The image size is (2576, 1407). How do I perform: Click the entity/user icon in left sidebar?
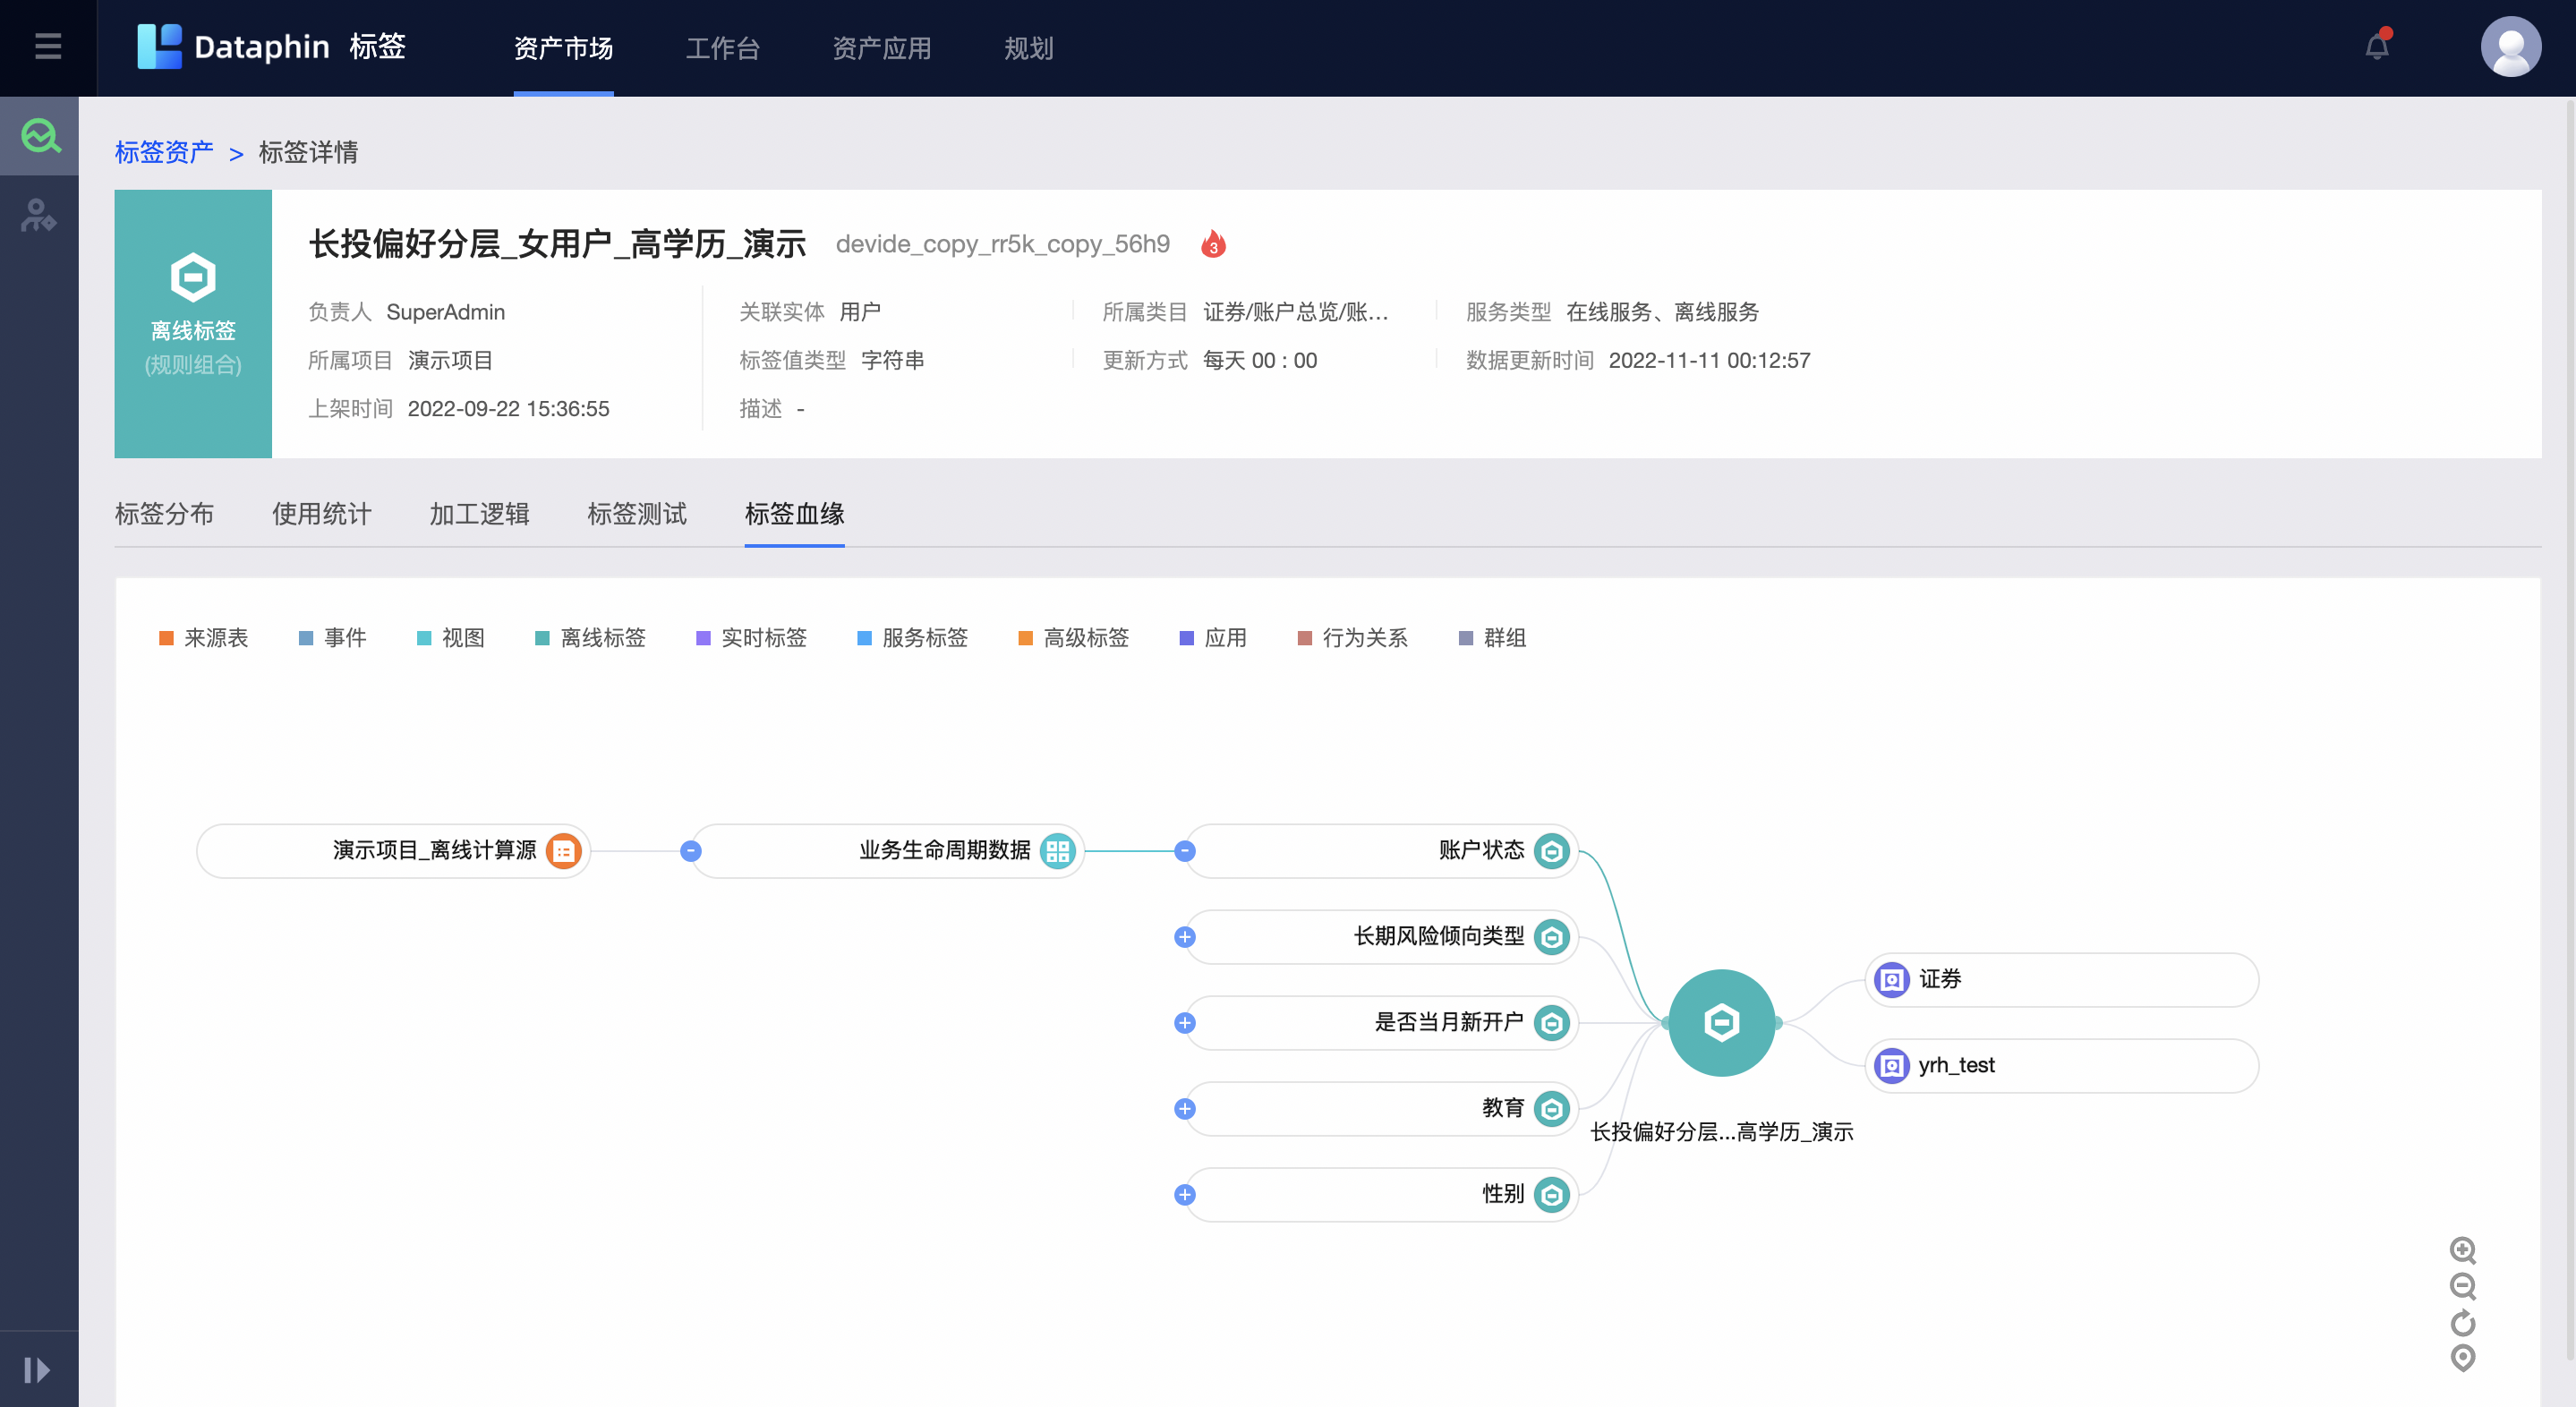(x=39, y=216)
